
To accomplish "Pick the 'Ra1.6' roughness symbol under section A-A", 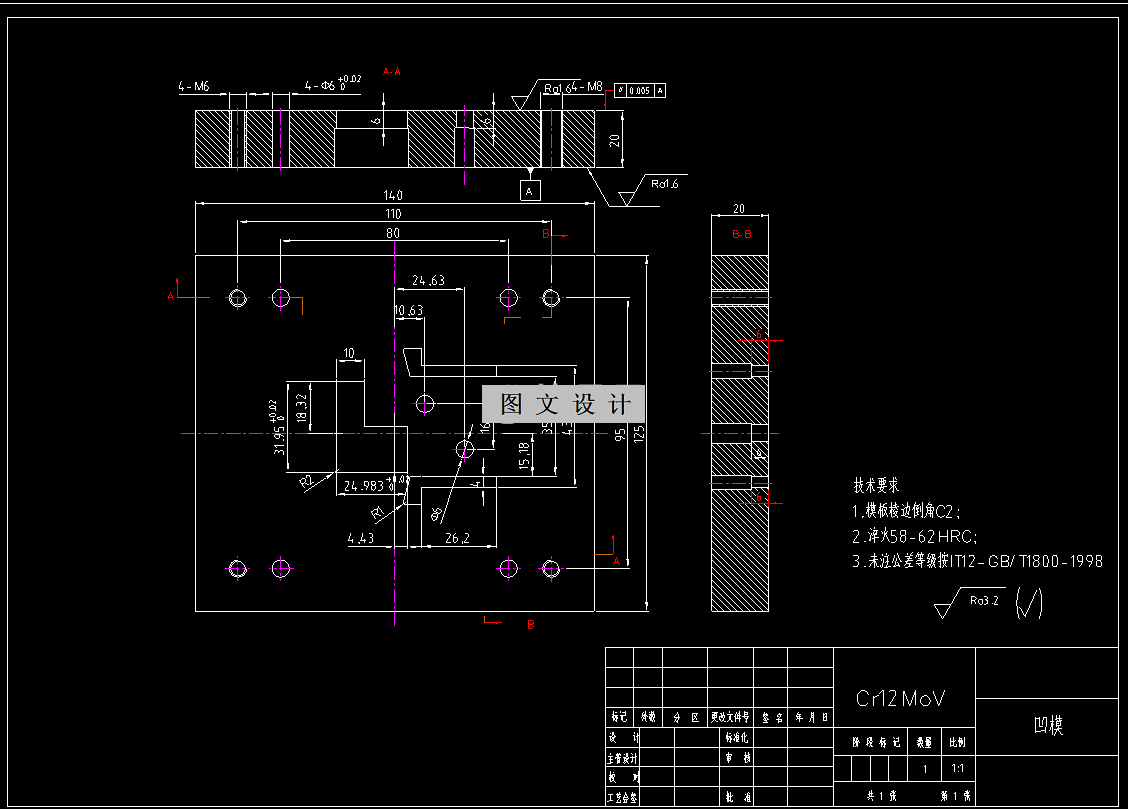I will pos(651,190).
